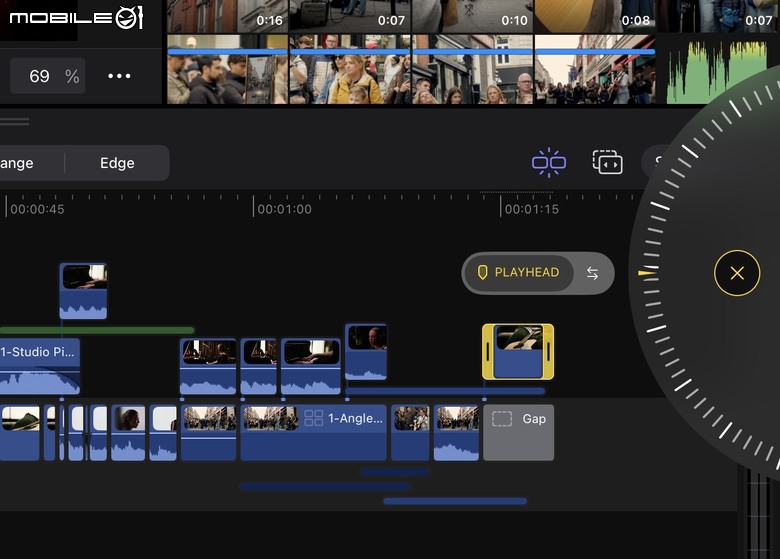Select the 1-Studio Pi... connected clip
The height and width of the screenshot is (559, 780).
click(40, 366)
